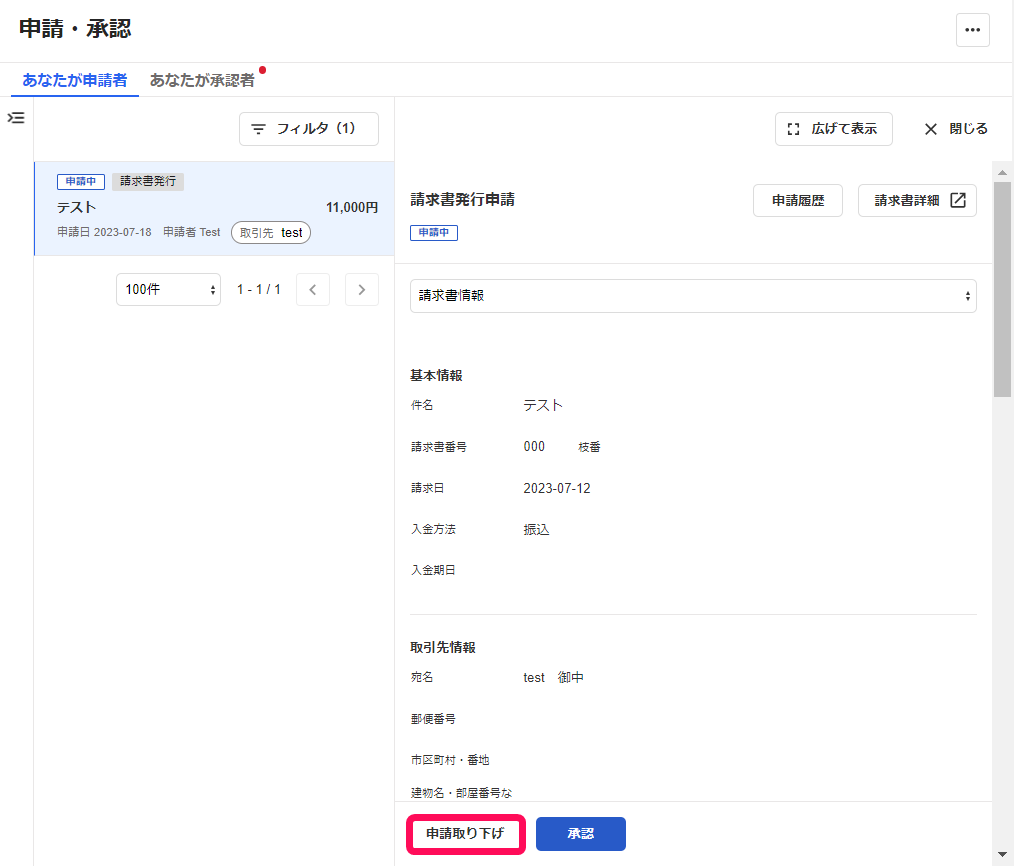Click the 申請日 2023-07-18 text
The image size is (1014, 866).
tap(104, 232)
